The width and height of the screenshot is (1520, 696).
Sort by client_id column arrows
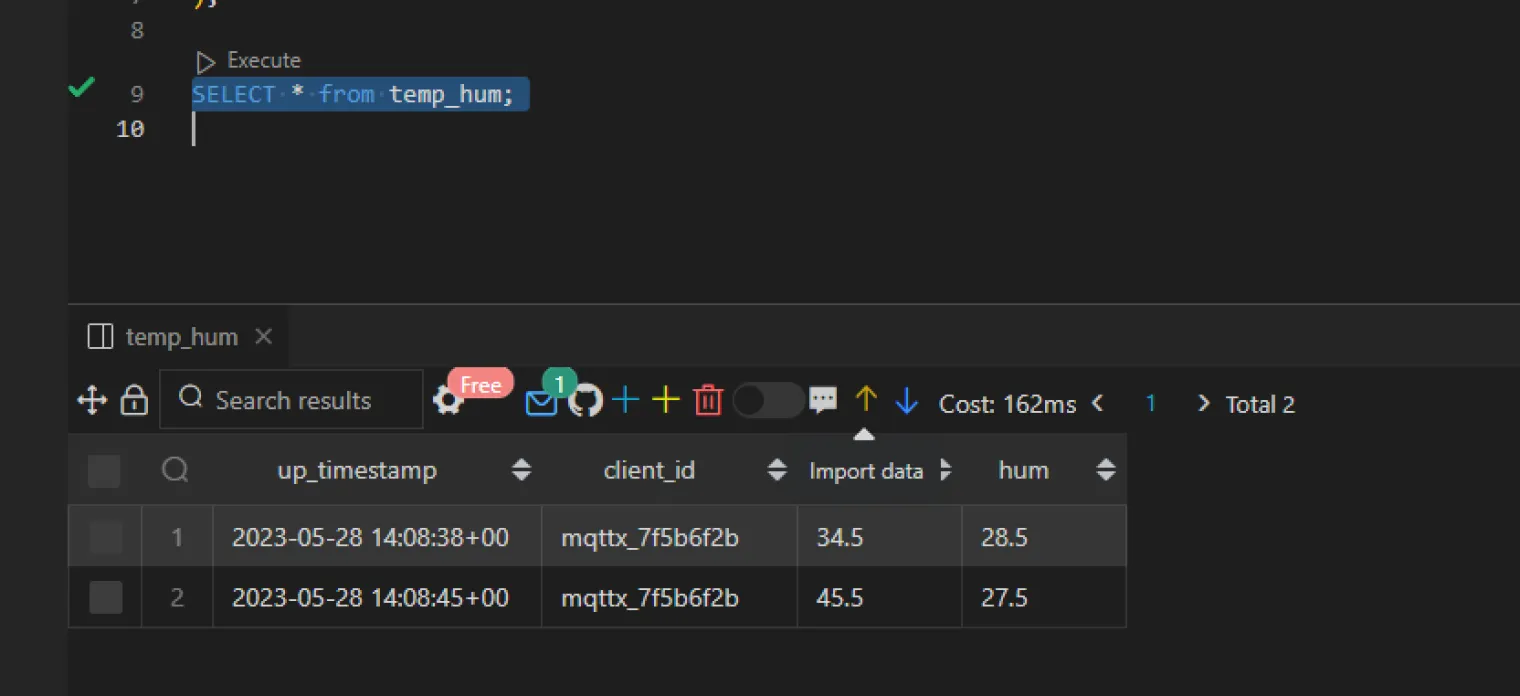tap(777, 470)
